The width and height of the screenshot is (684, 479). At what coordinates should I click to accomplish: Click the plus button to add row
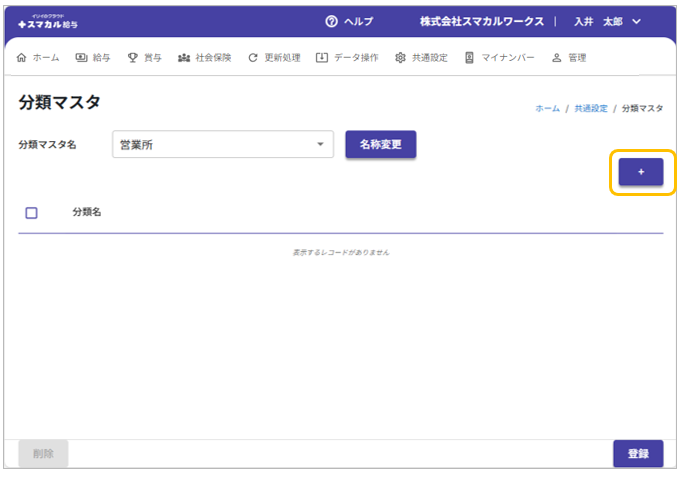[x=640, y=172]
